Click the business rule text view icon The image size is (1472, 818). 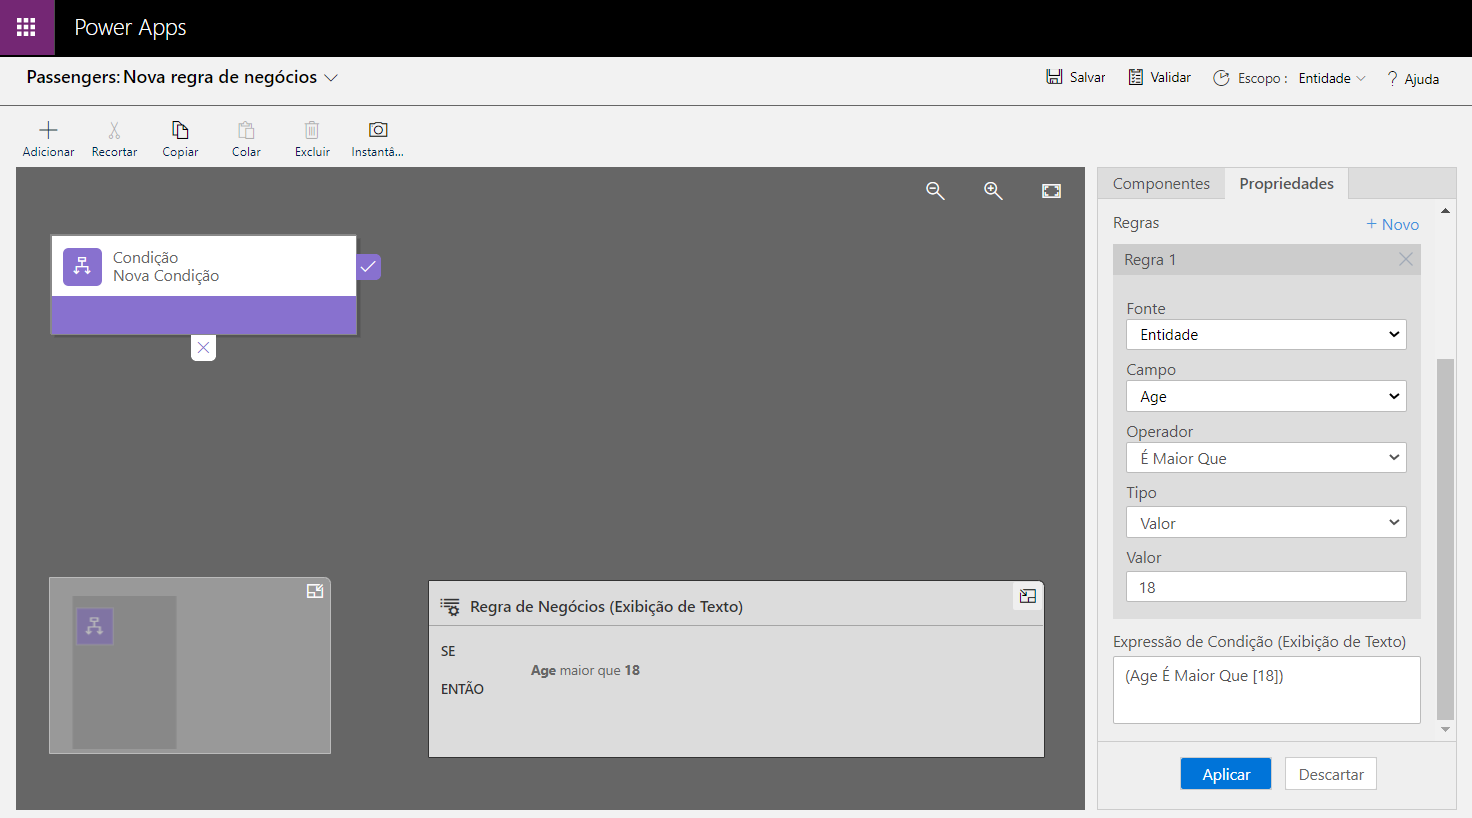450,607
